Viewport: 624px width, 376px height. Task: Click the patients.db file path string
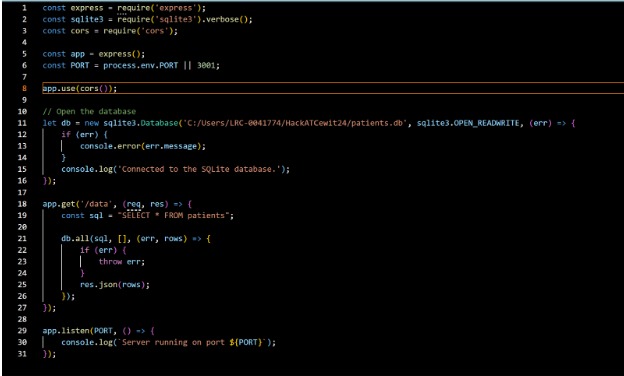coord(294,123)
